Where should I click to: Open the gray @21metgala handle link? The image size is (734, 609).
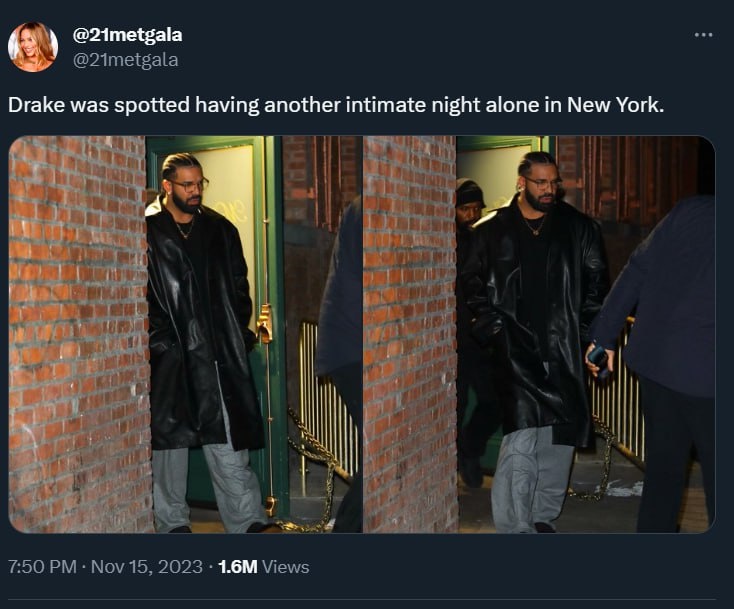tap(125, 59)
